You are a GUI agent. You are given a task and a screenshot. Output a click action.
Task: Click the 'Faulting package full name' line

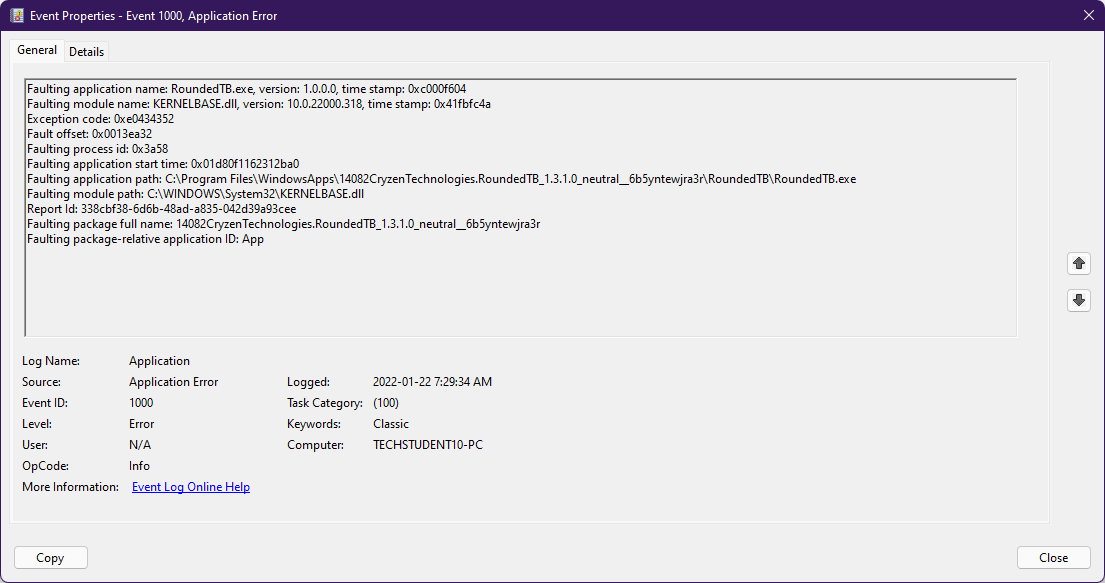point(283,224)
